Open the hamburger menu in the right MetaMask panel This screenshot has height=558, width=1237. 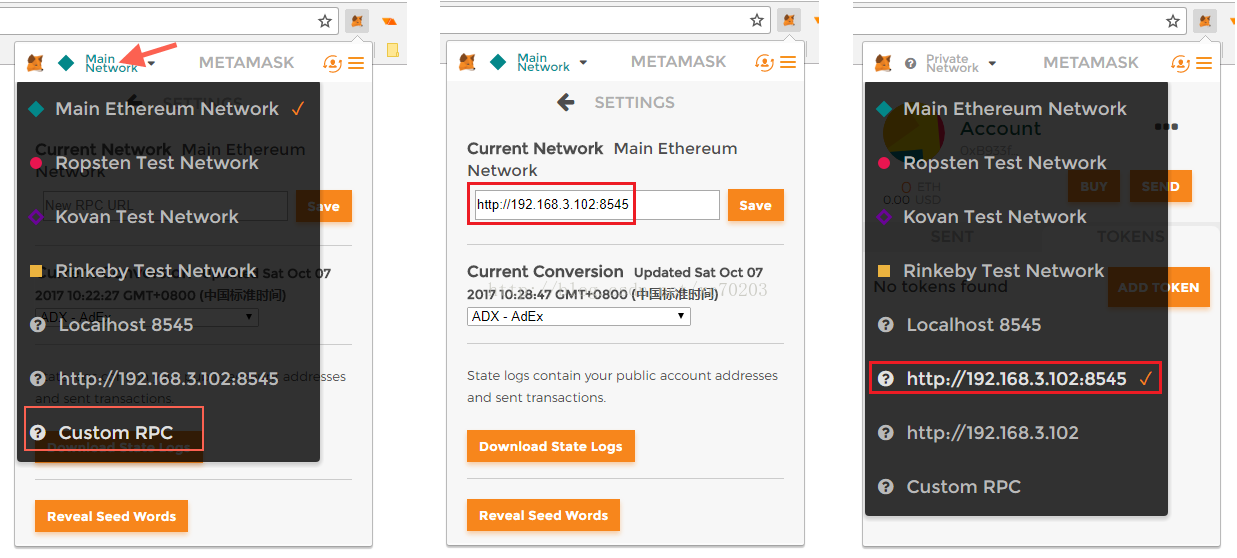(1203, 63)
